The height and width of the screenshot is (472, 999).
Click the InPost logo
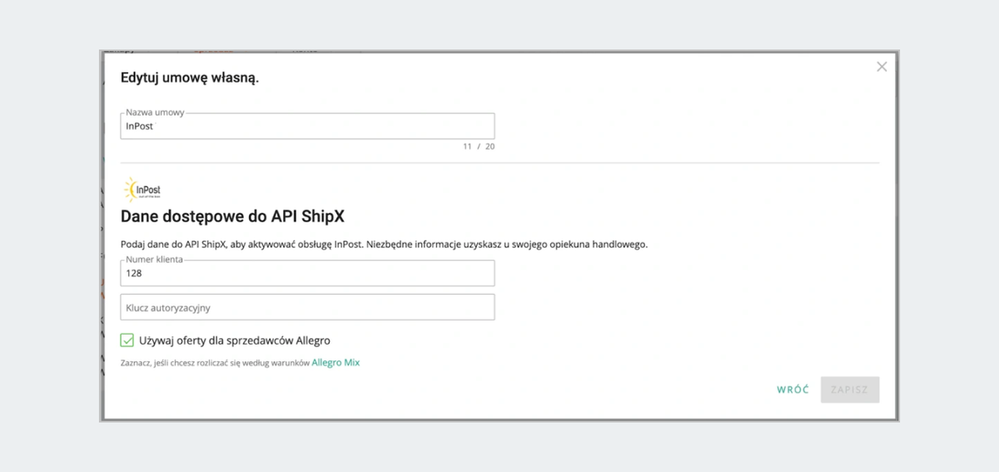141,190
